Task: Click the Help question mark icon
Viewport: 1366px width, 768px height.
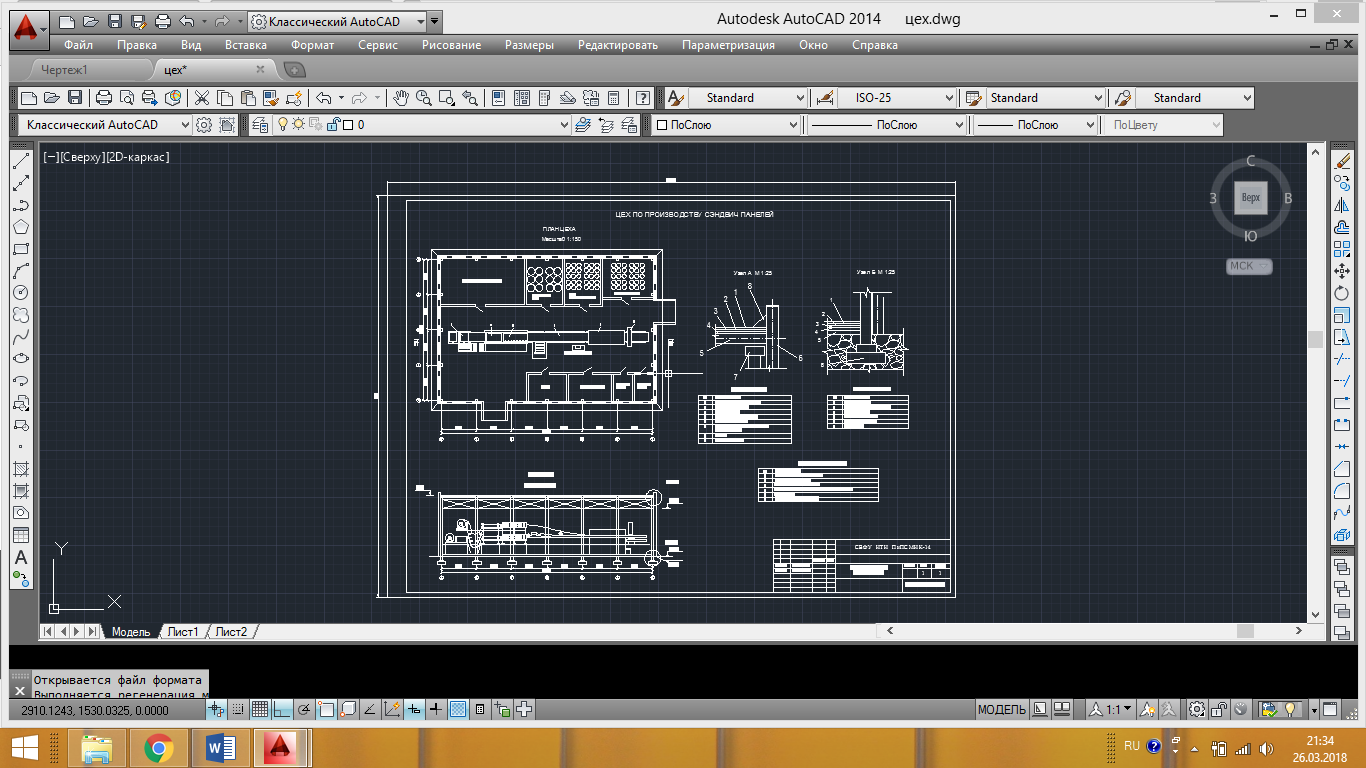Action: coord(643,98)
